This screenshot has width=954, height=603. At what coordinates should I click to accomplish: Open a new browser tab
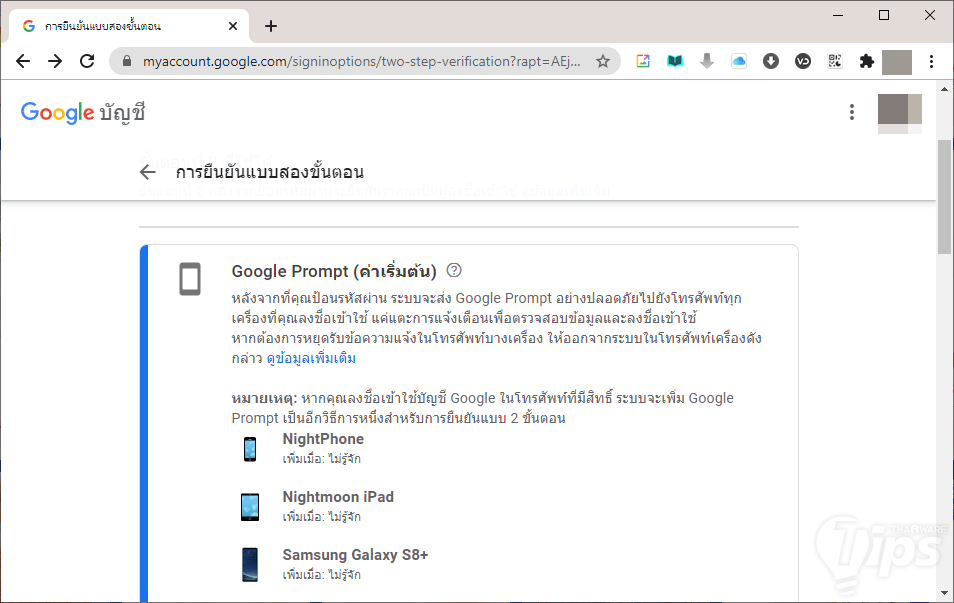pos(271,26)
